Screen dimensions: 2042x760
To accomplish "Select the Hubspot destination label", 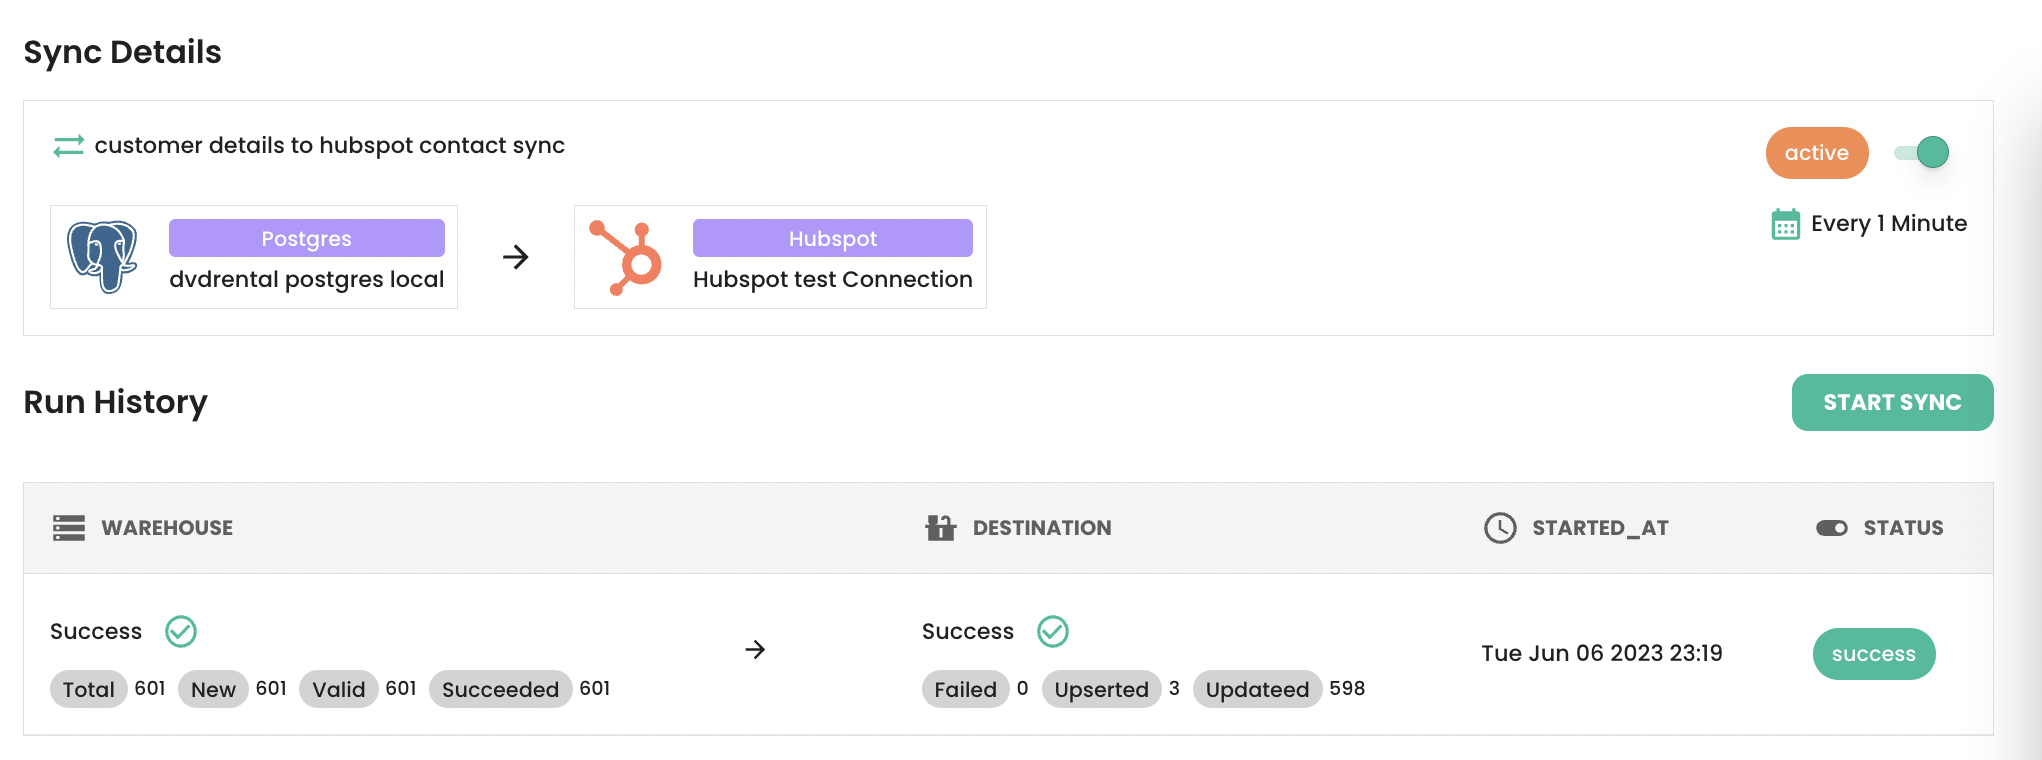I will coord(833,238).
